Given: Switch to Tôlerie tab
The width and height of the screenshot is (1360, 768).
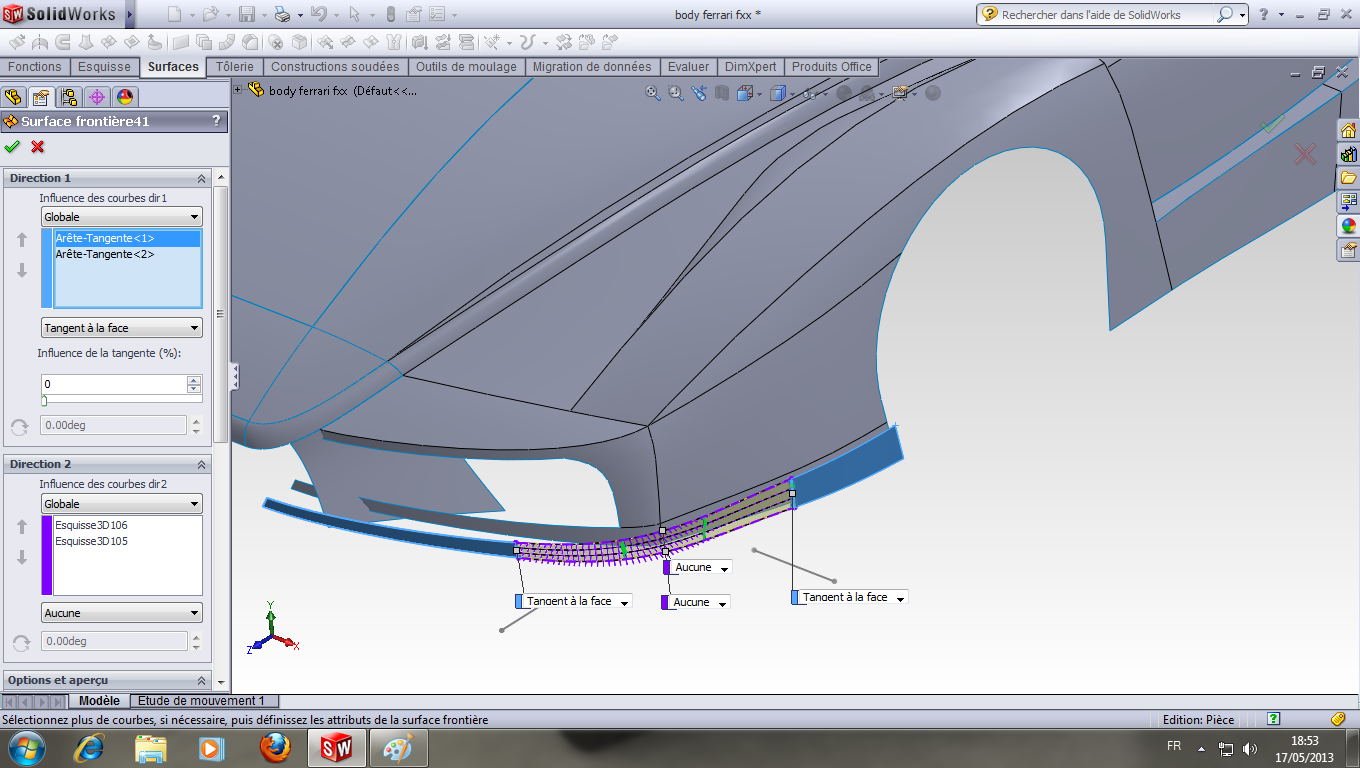Looking at the screenshot, I should pyautogui.click(x=235, y=67).
